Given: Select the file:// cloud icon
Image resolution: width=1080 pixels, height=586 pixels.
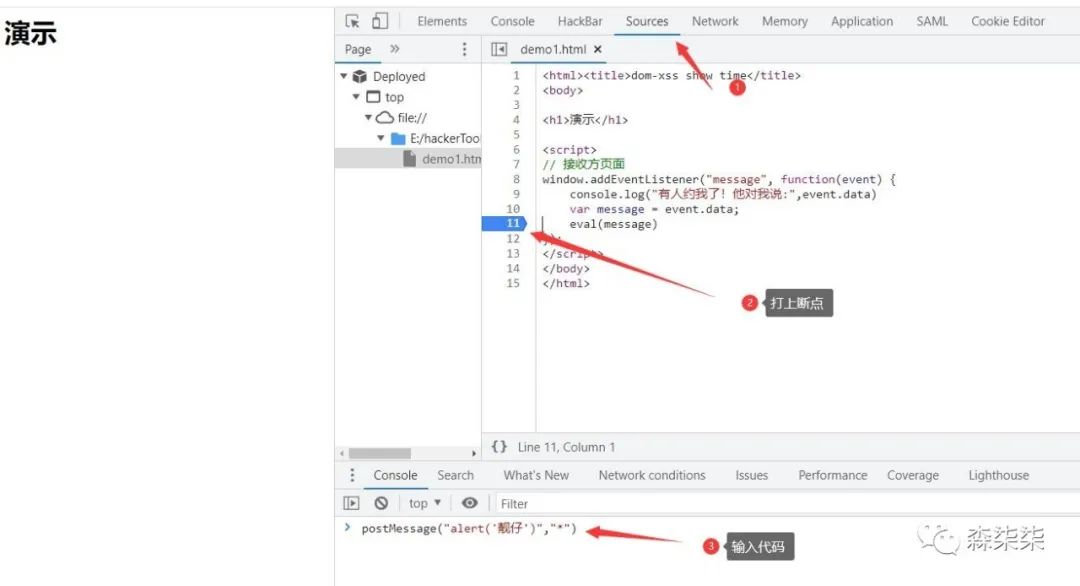Looking at the screenshot, I should tap(385, 117).
